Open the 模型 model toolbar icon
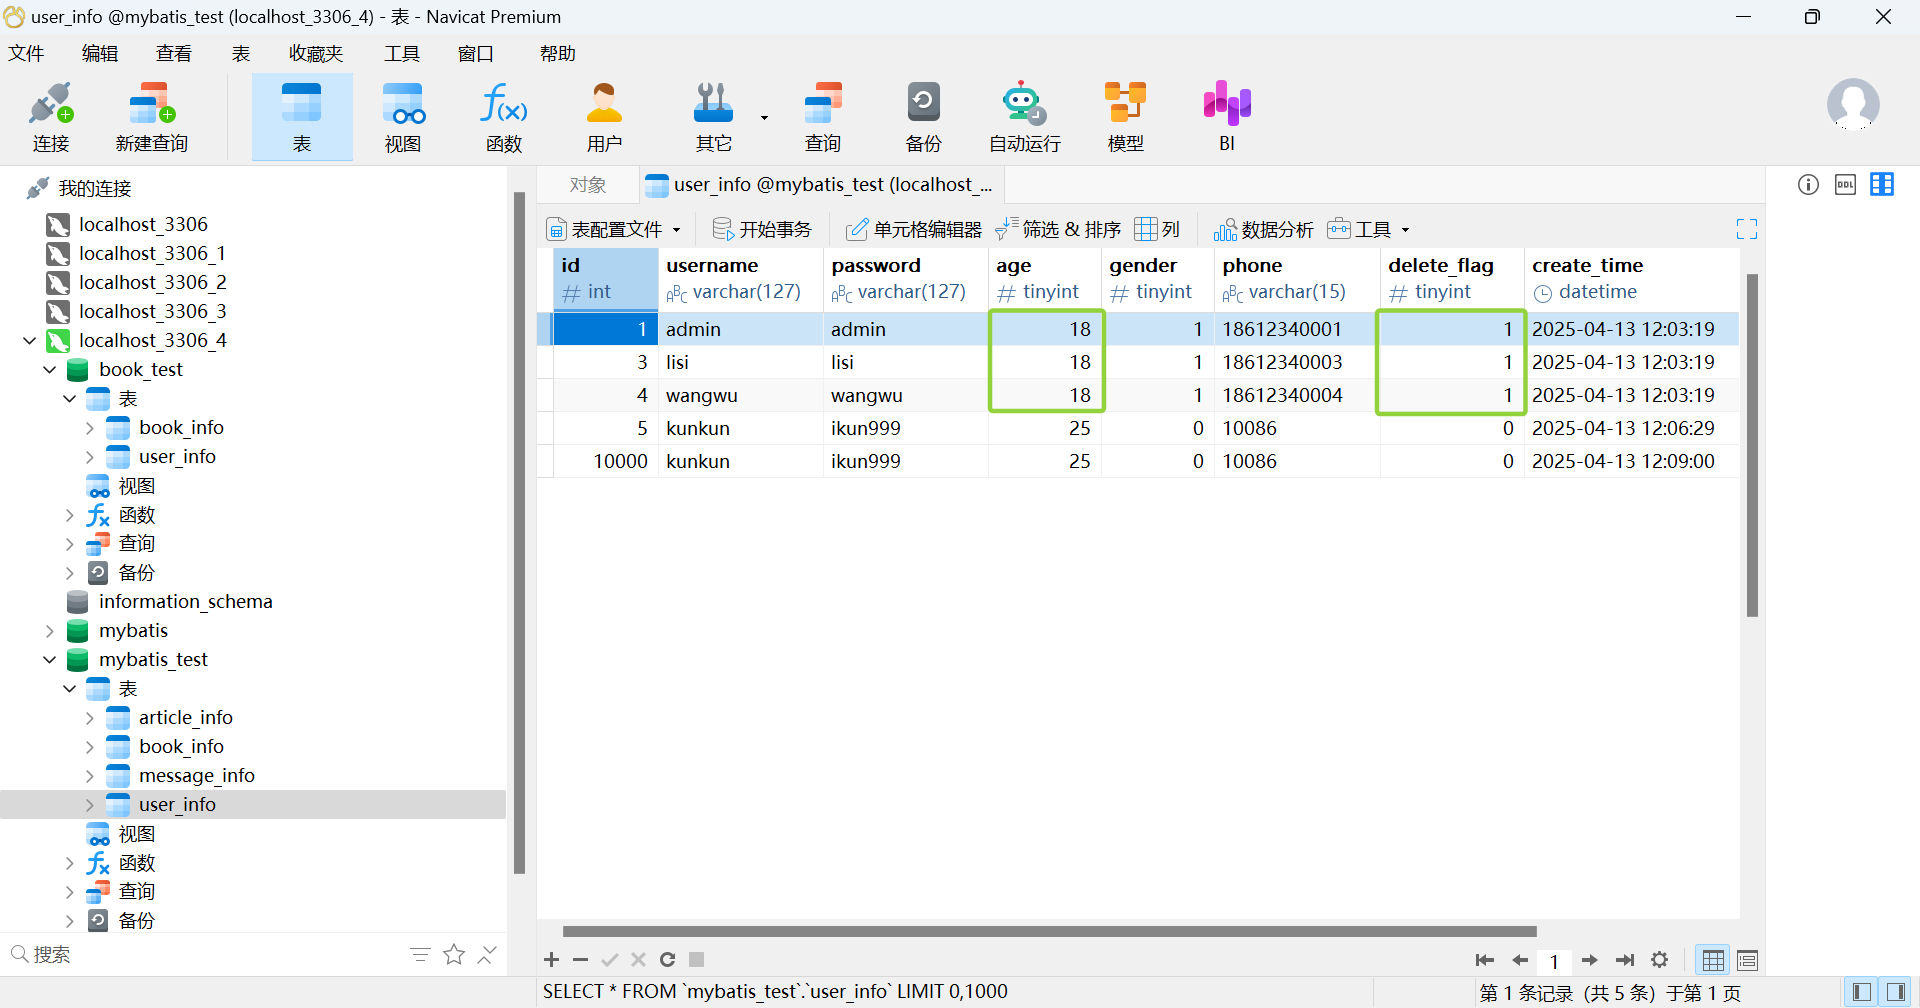 [x=1125, y=118]
